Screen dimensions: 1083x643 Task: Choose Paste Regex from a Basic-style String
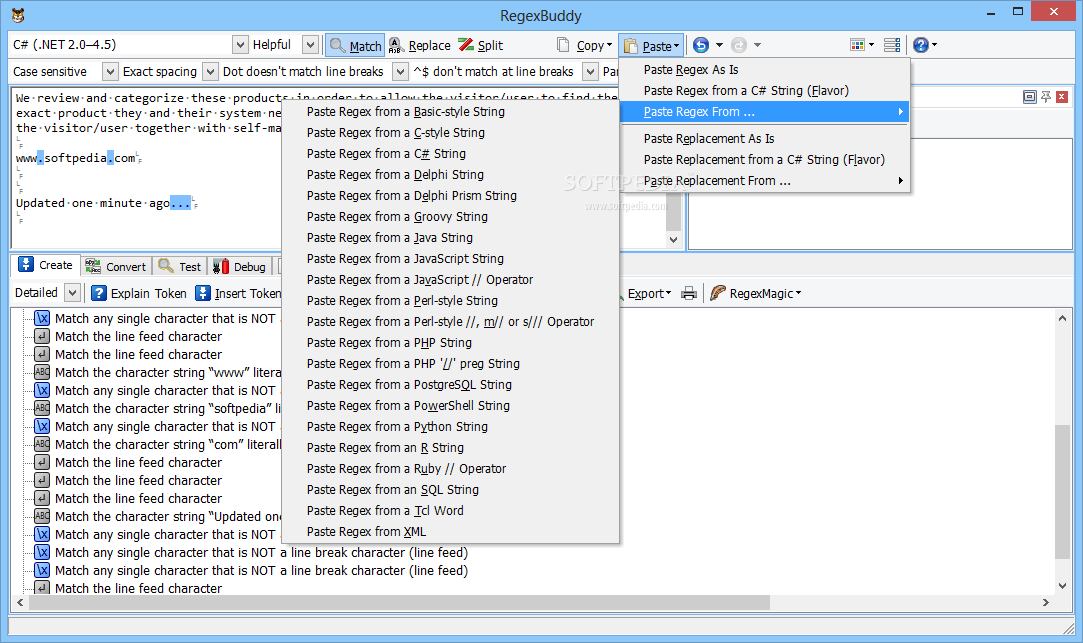[450, 112]
